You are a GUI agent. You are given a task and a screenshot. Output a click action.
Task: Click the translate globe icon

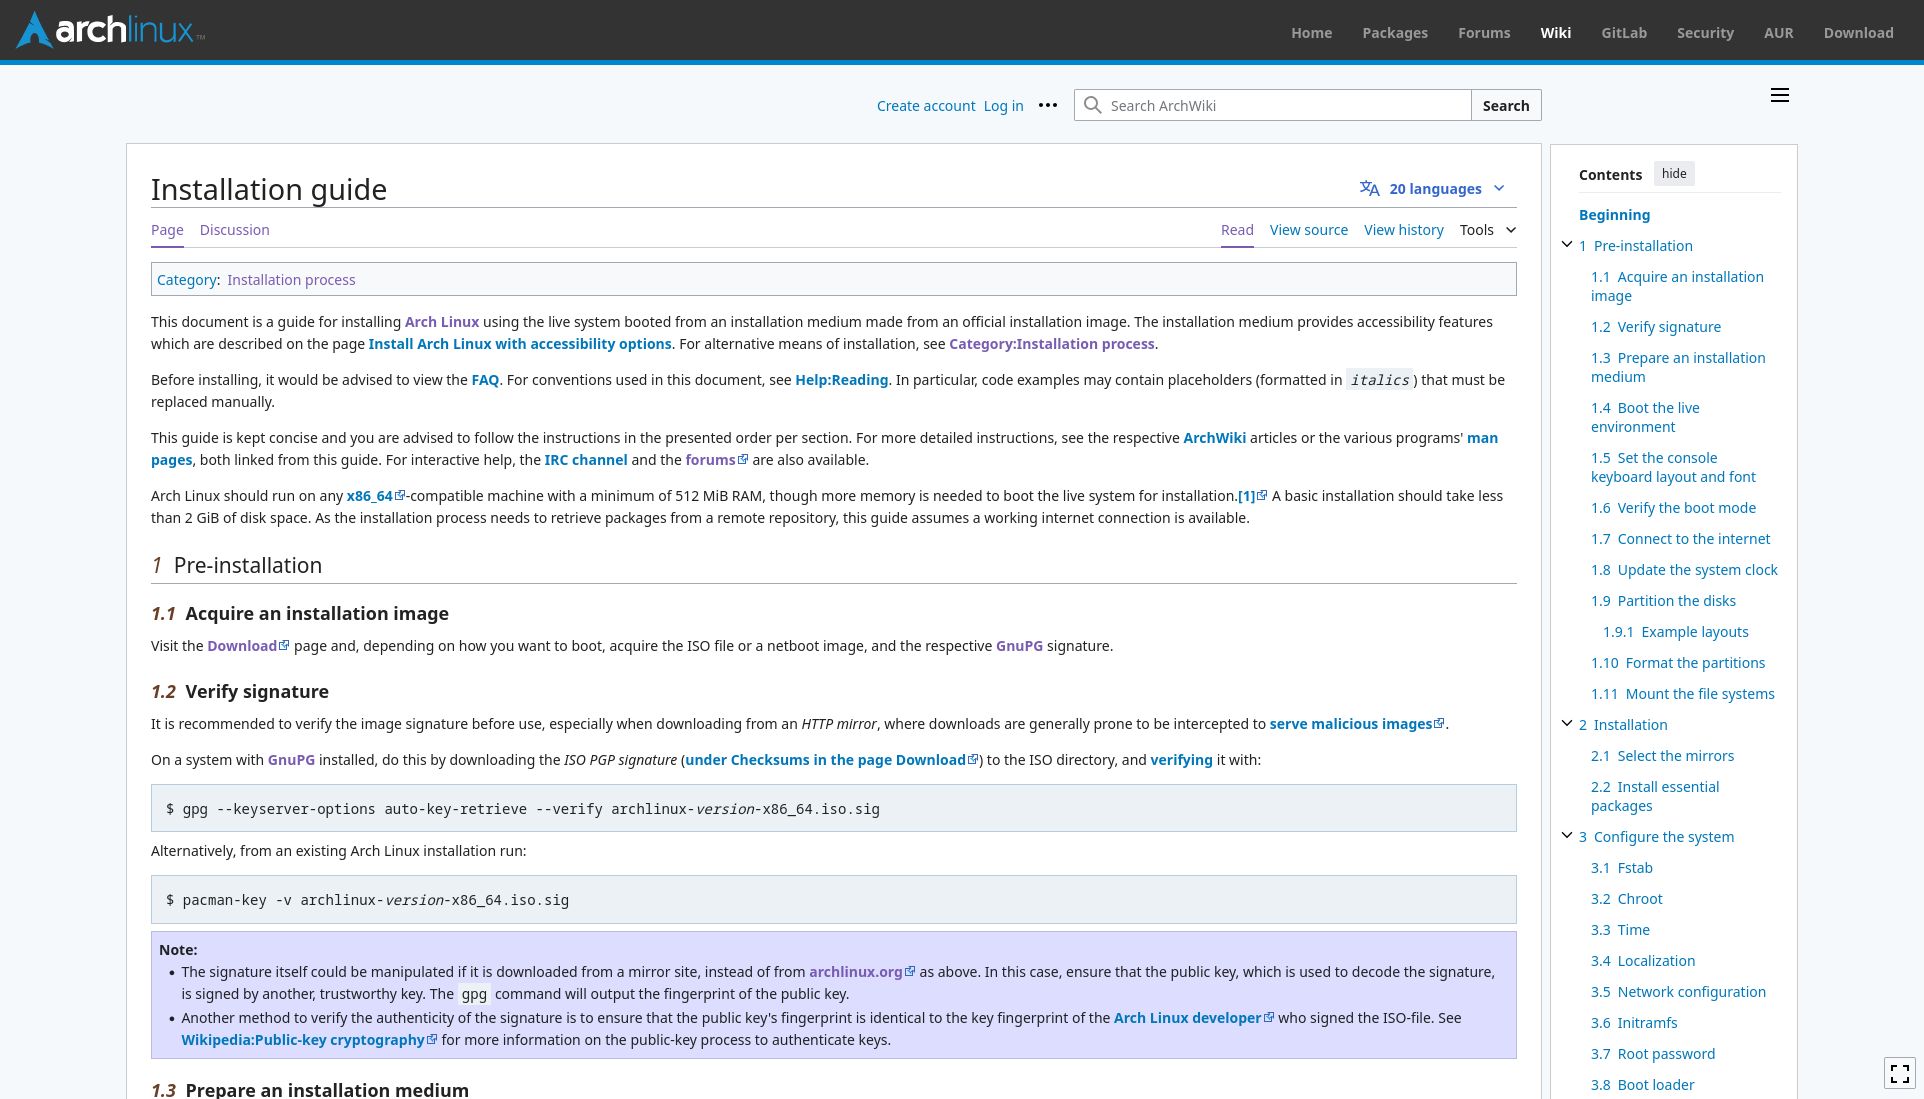[x=1369, y=188]
